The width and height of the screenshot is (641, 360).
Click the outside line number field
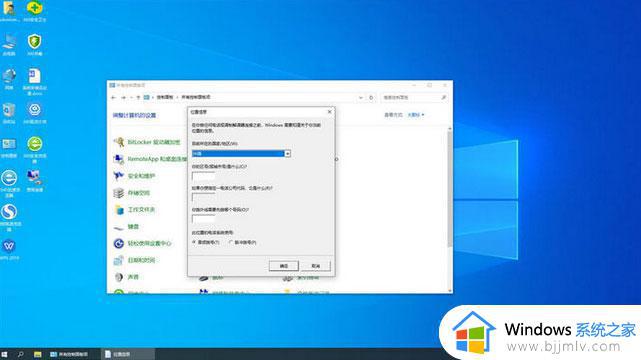point(203,219)
